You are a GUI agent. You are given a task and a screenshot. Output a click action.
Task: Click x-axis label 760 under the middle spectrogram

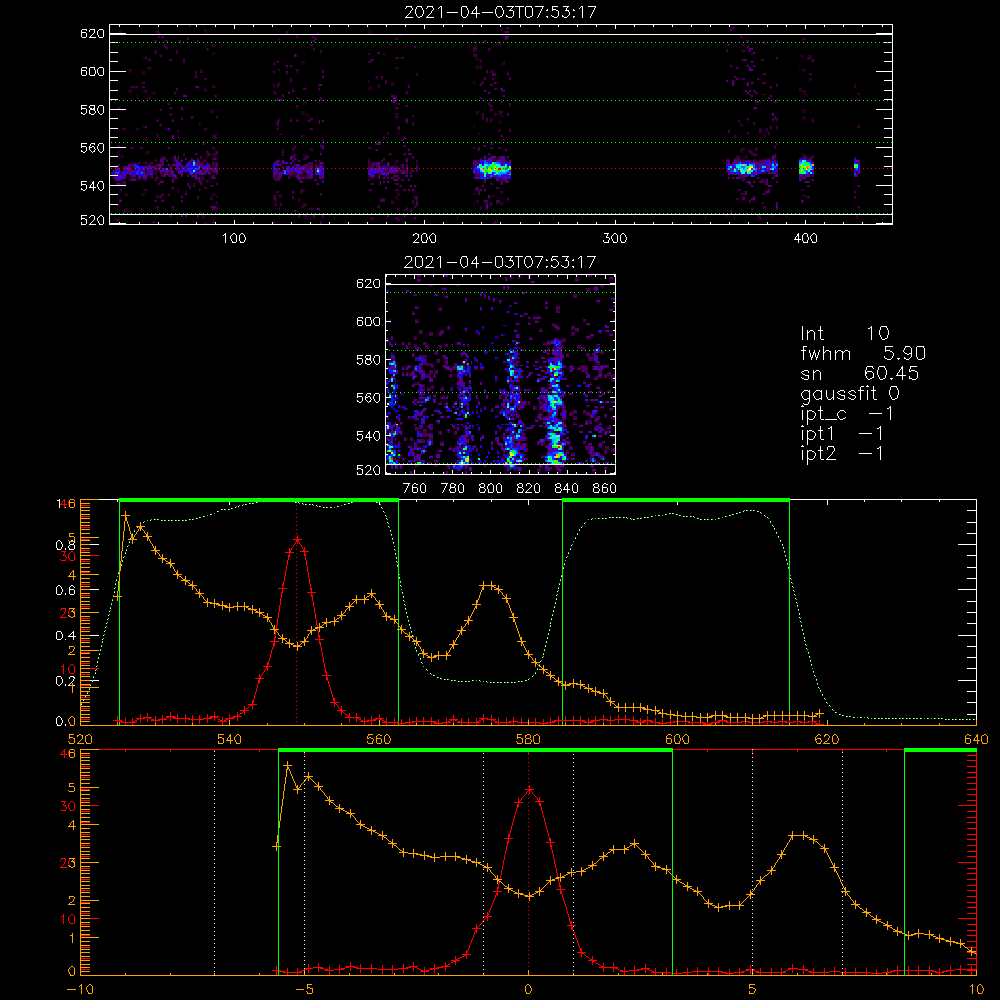click(415, 489)
